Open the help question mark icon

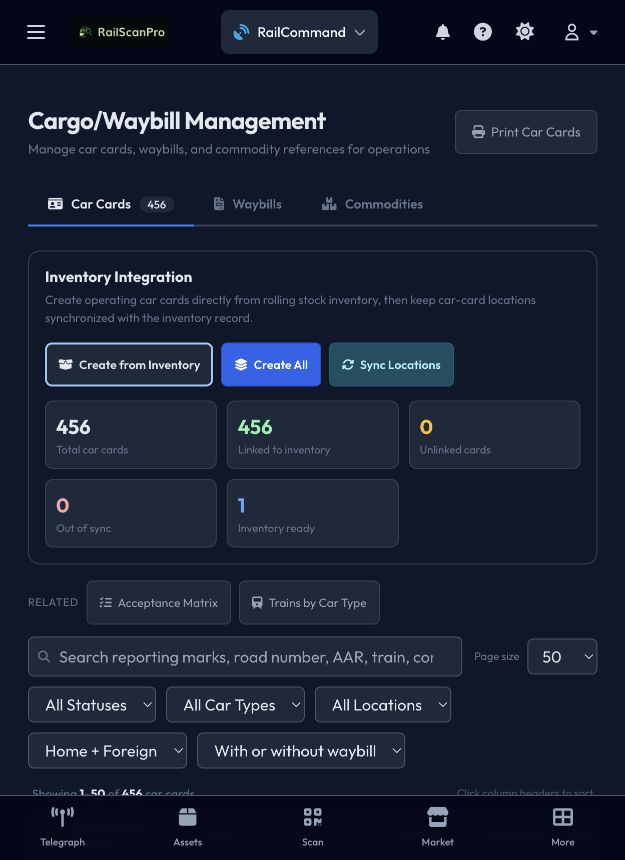coord(482,32)
